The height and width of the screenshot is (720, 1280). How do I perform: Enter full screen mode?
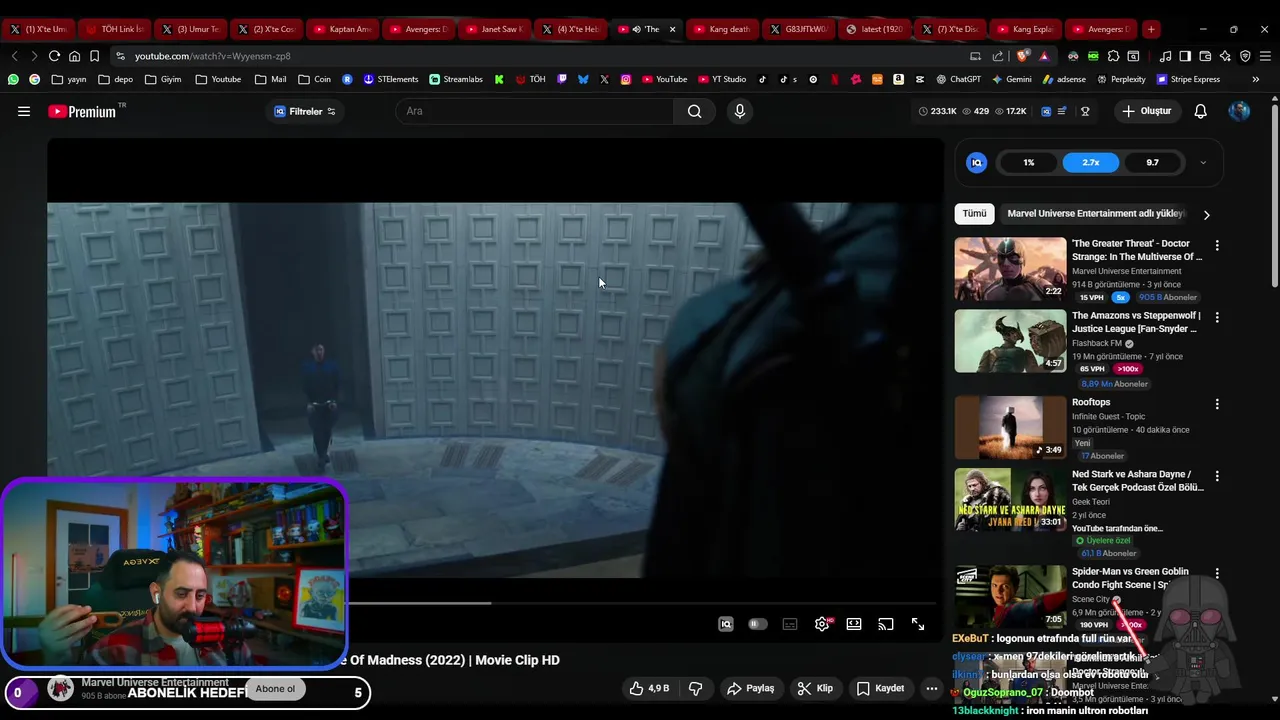click(918, 624)
